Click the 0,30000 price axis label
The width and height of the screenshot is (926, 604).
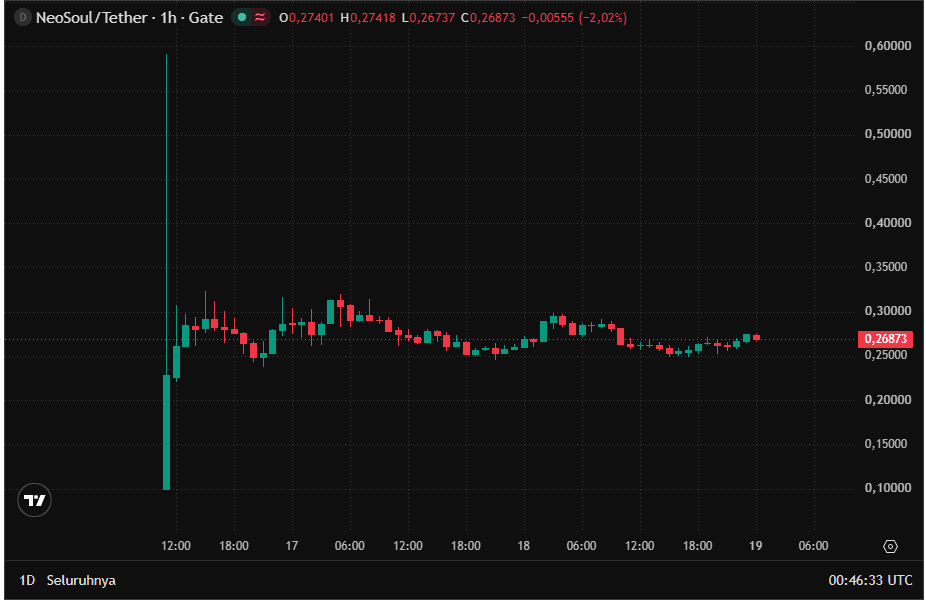click(x=888, y=311)
